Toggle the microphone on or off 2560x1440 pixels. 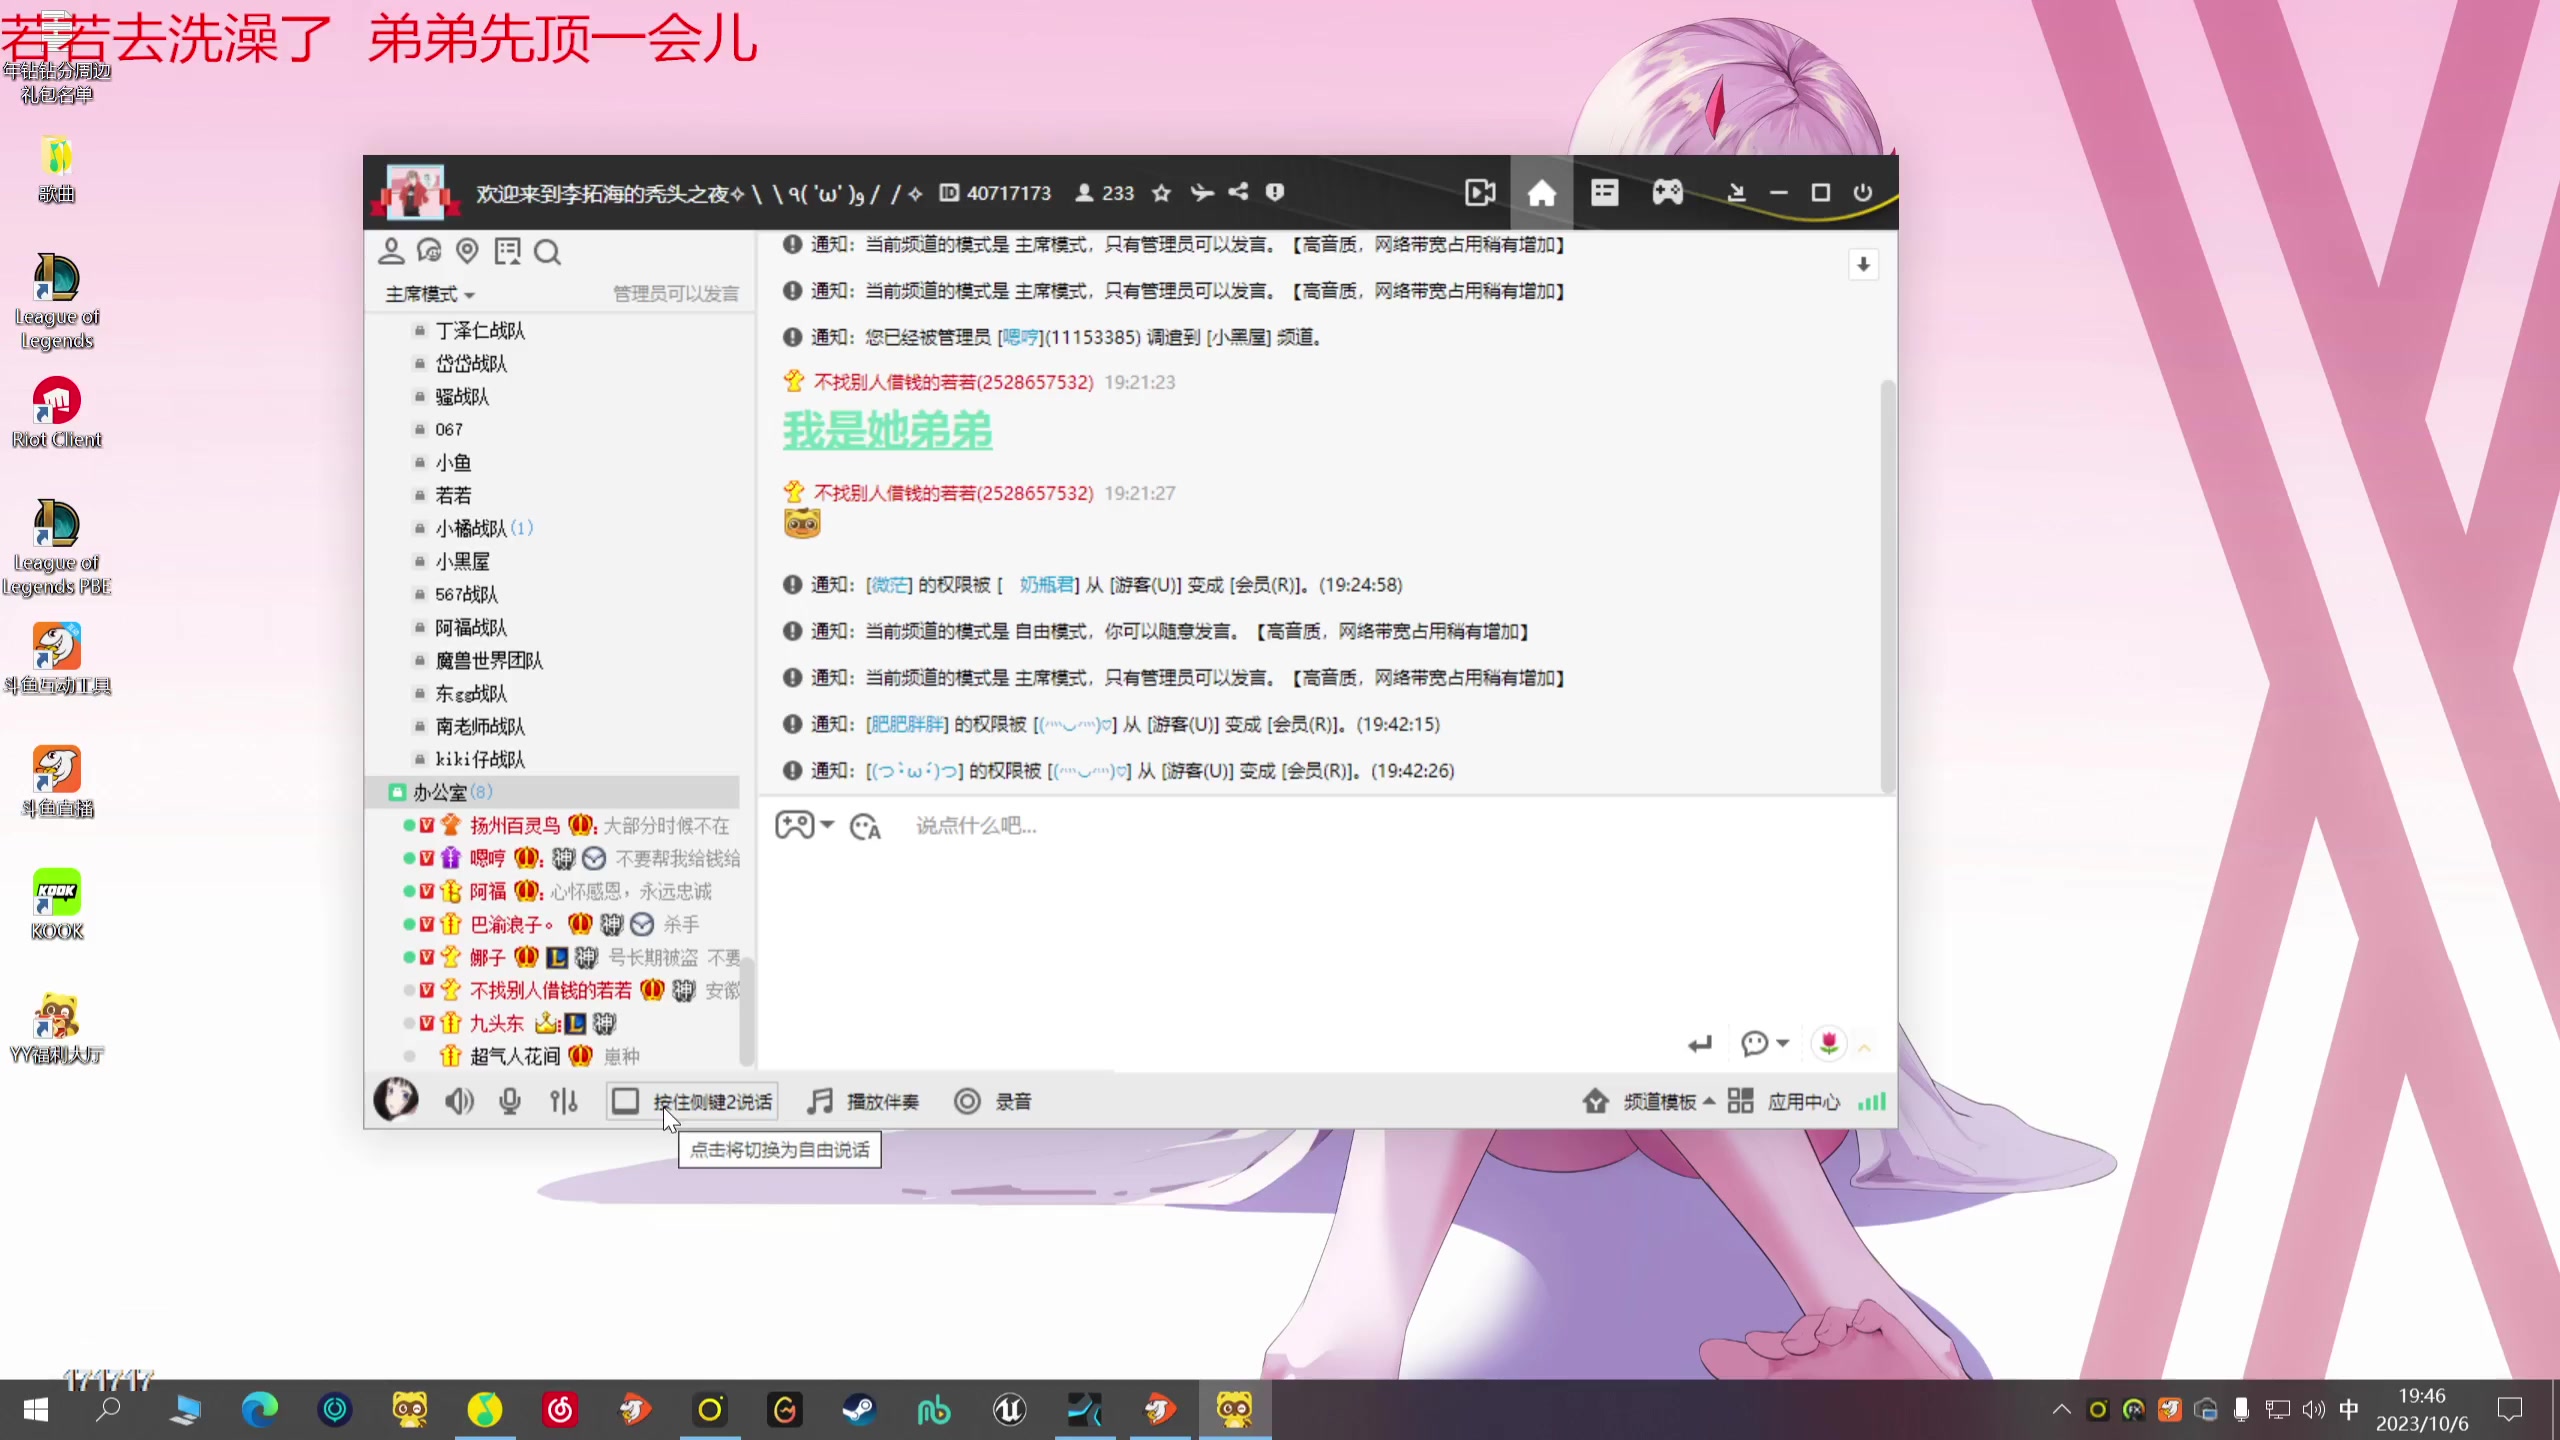[510, 1101]
